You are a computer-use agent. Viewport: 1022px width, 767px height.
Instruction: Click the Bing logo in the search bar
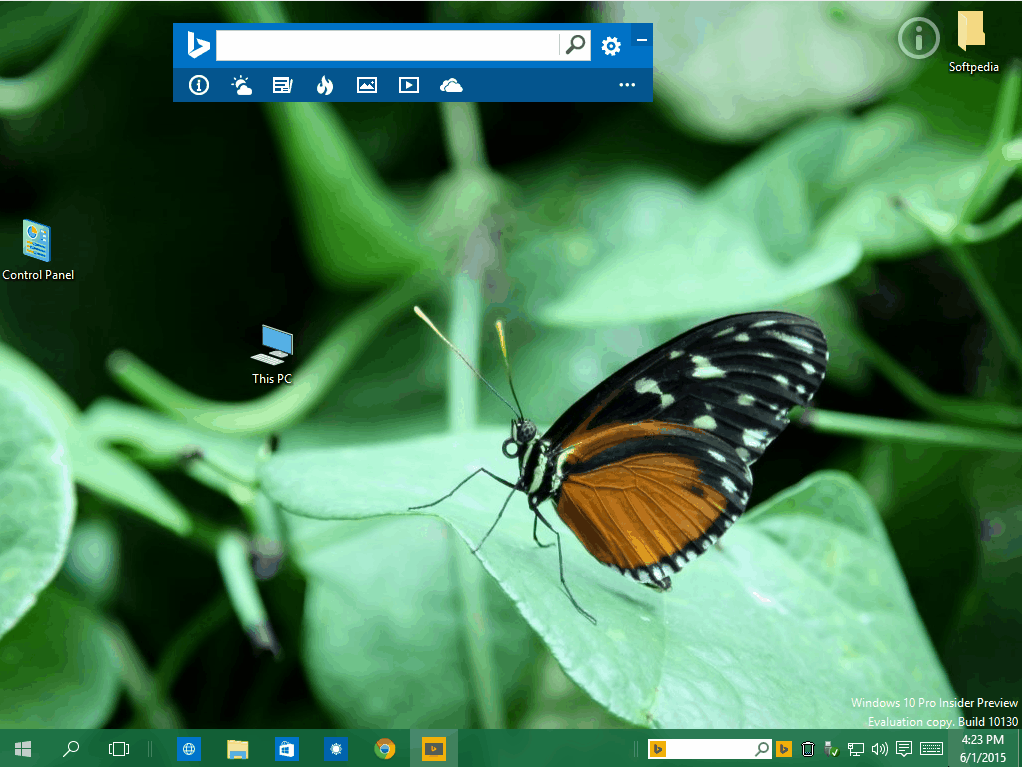point(198,45)
